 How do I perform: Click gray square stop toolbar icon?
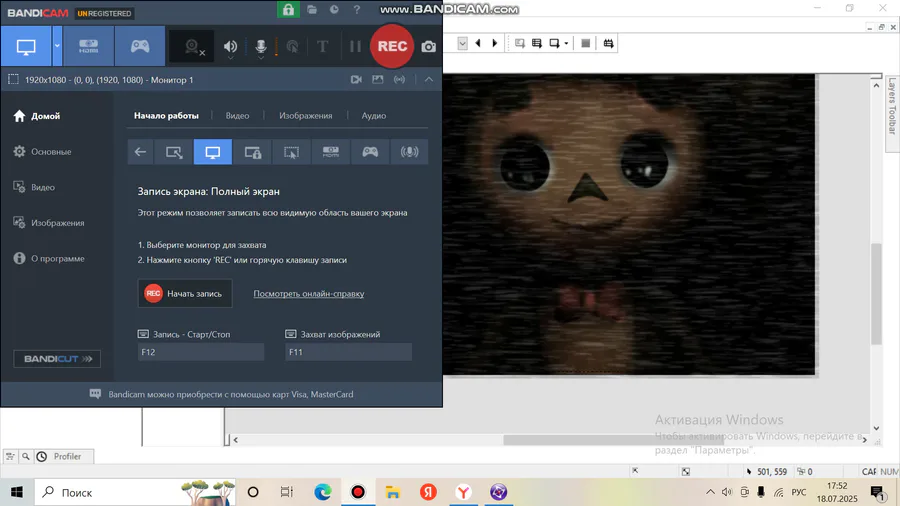pyautogui.click(x=585, y=43)
